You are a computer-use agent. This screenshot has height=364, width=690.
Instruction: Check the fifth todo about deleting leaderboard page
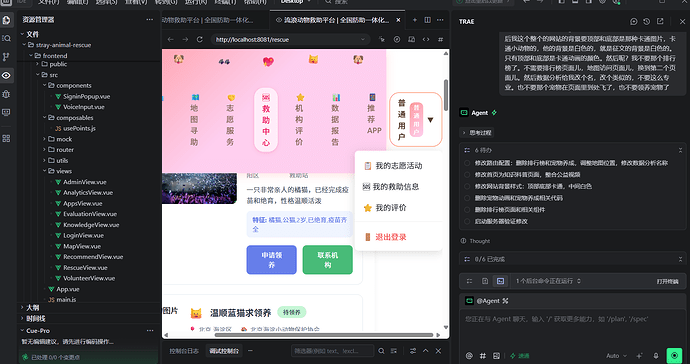pyautogui.click(x=467, y=210)
